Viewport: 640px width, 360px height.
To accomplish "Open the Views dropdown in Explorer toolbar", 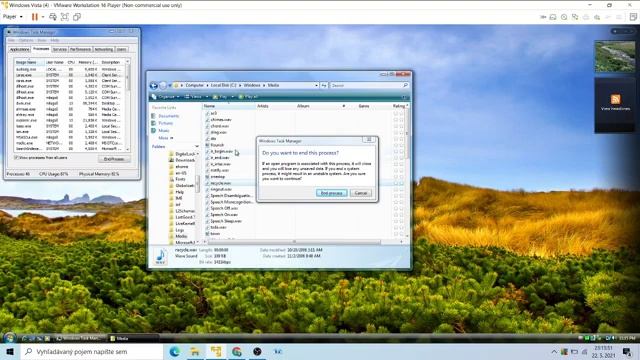I will (196, 97).
